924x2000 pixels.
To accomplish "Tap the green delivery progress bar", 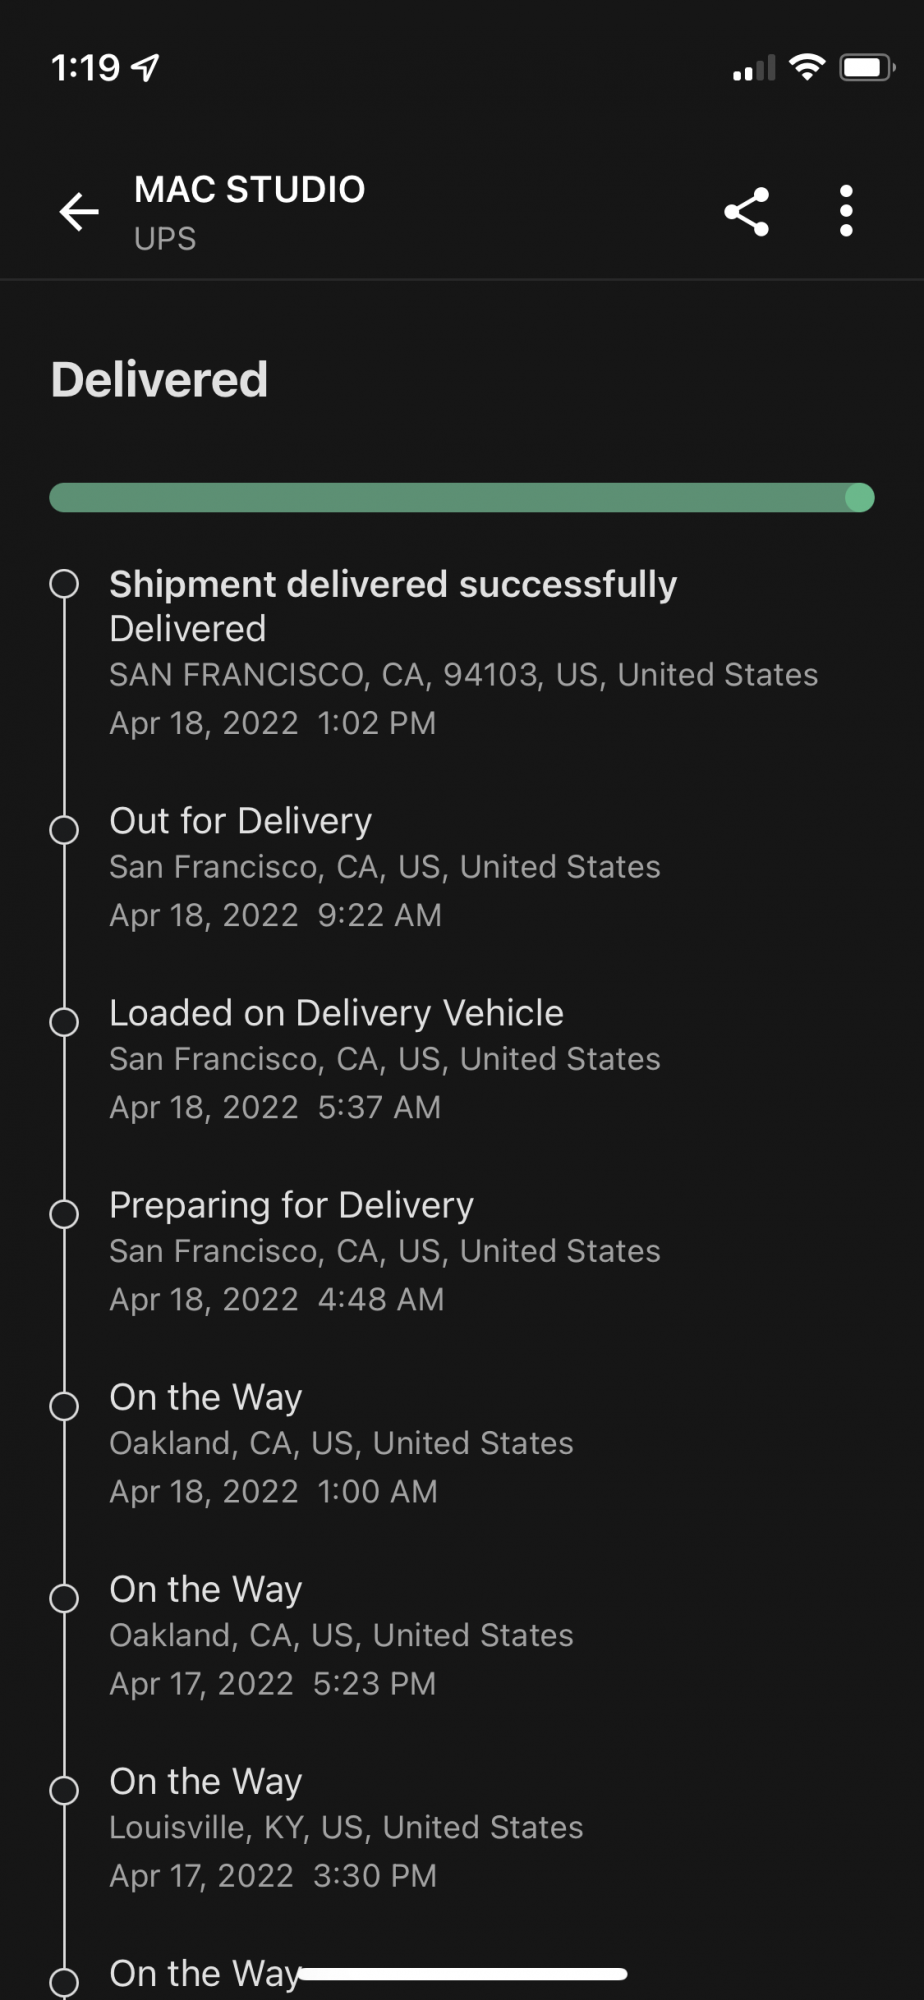I will click(461, 498).
